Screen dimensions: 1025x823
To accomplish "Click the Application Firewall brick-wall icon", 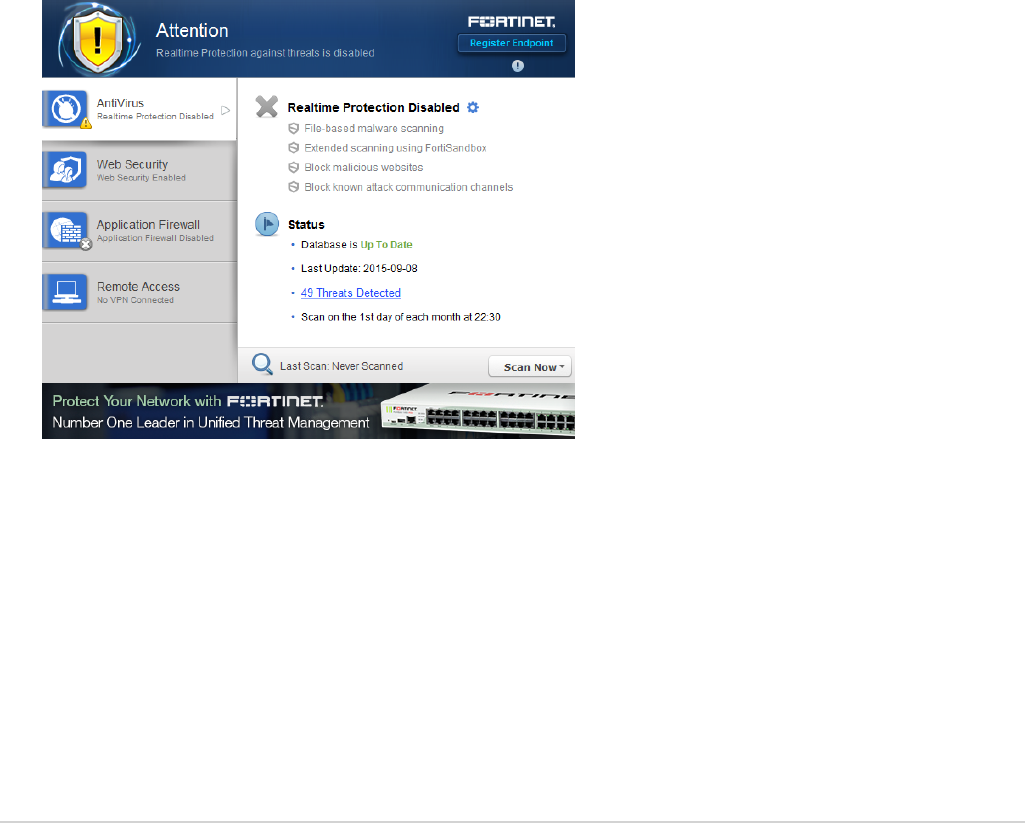I will (65, 231).
